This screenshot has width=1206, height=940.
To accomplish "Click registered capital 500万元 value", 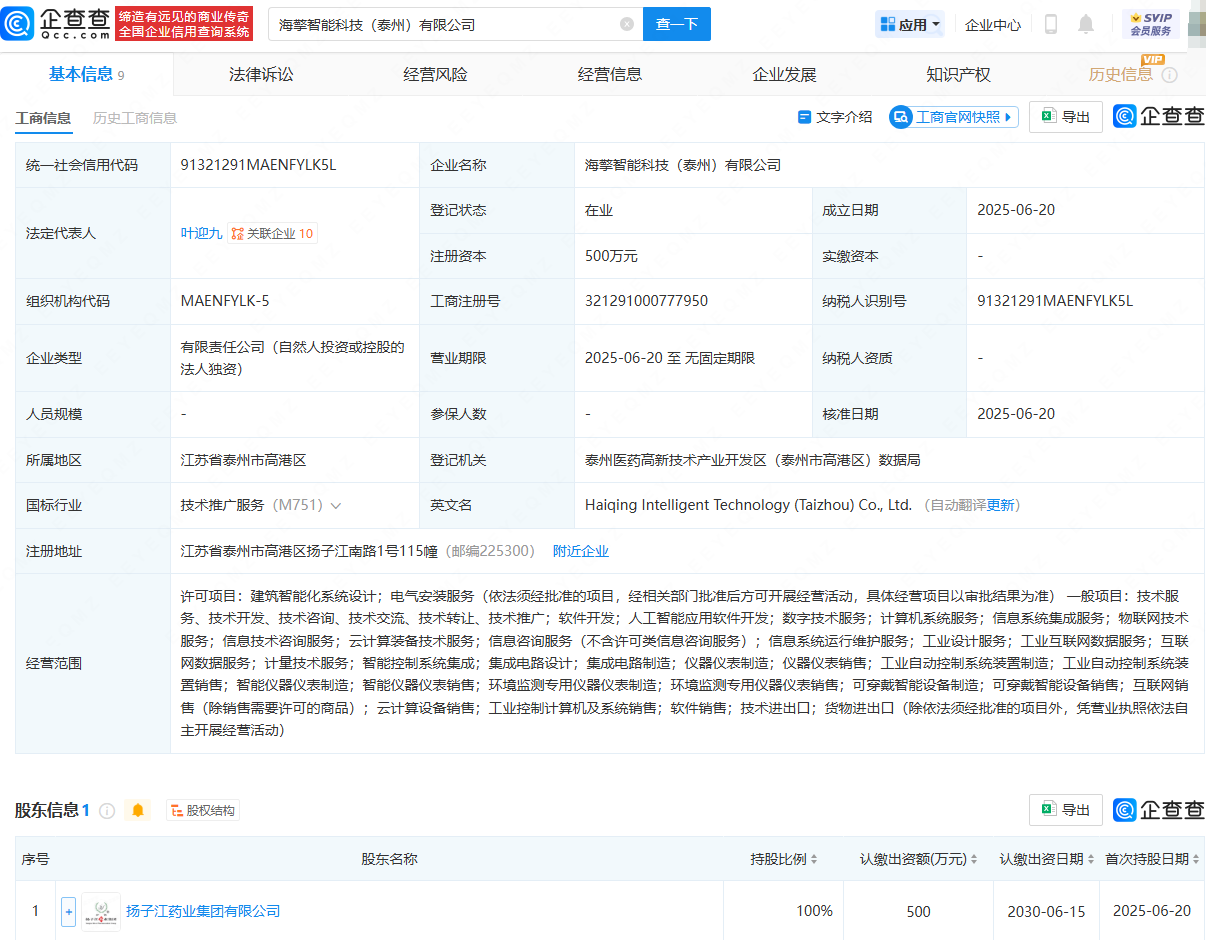I will (611, 256).
